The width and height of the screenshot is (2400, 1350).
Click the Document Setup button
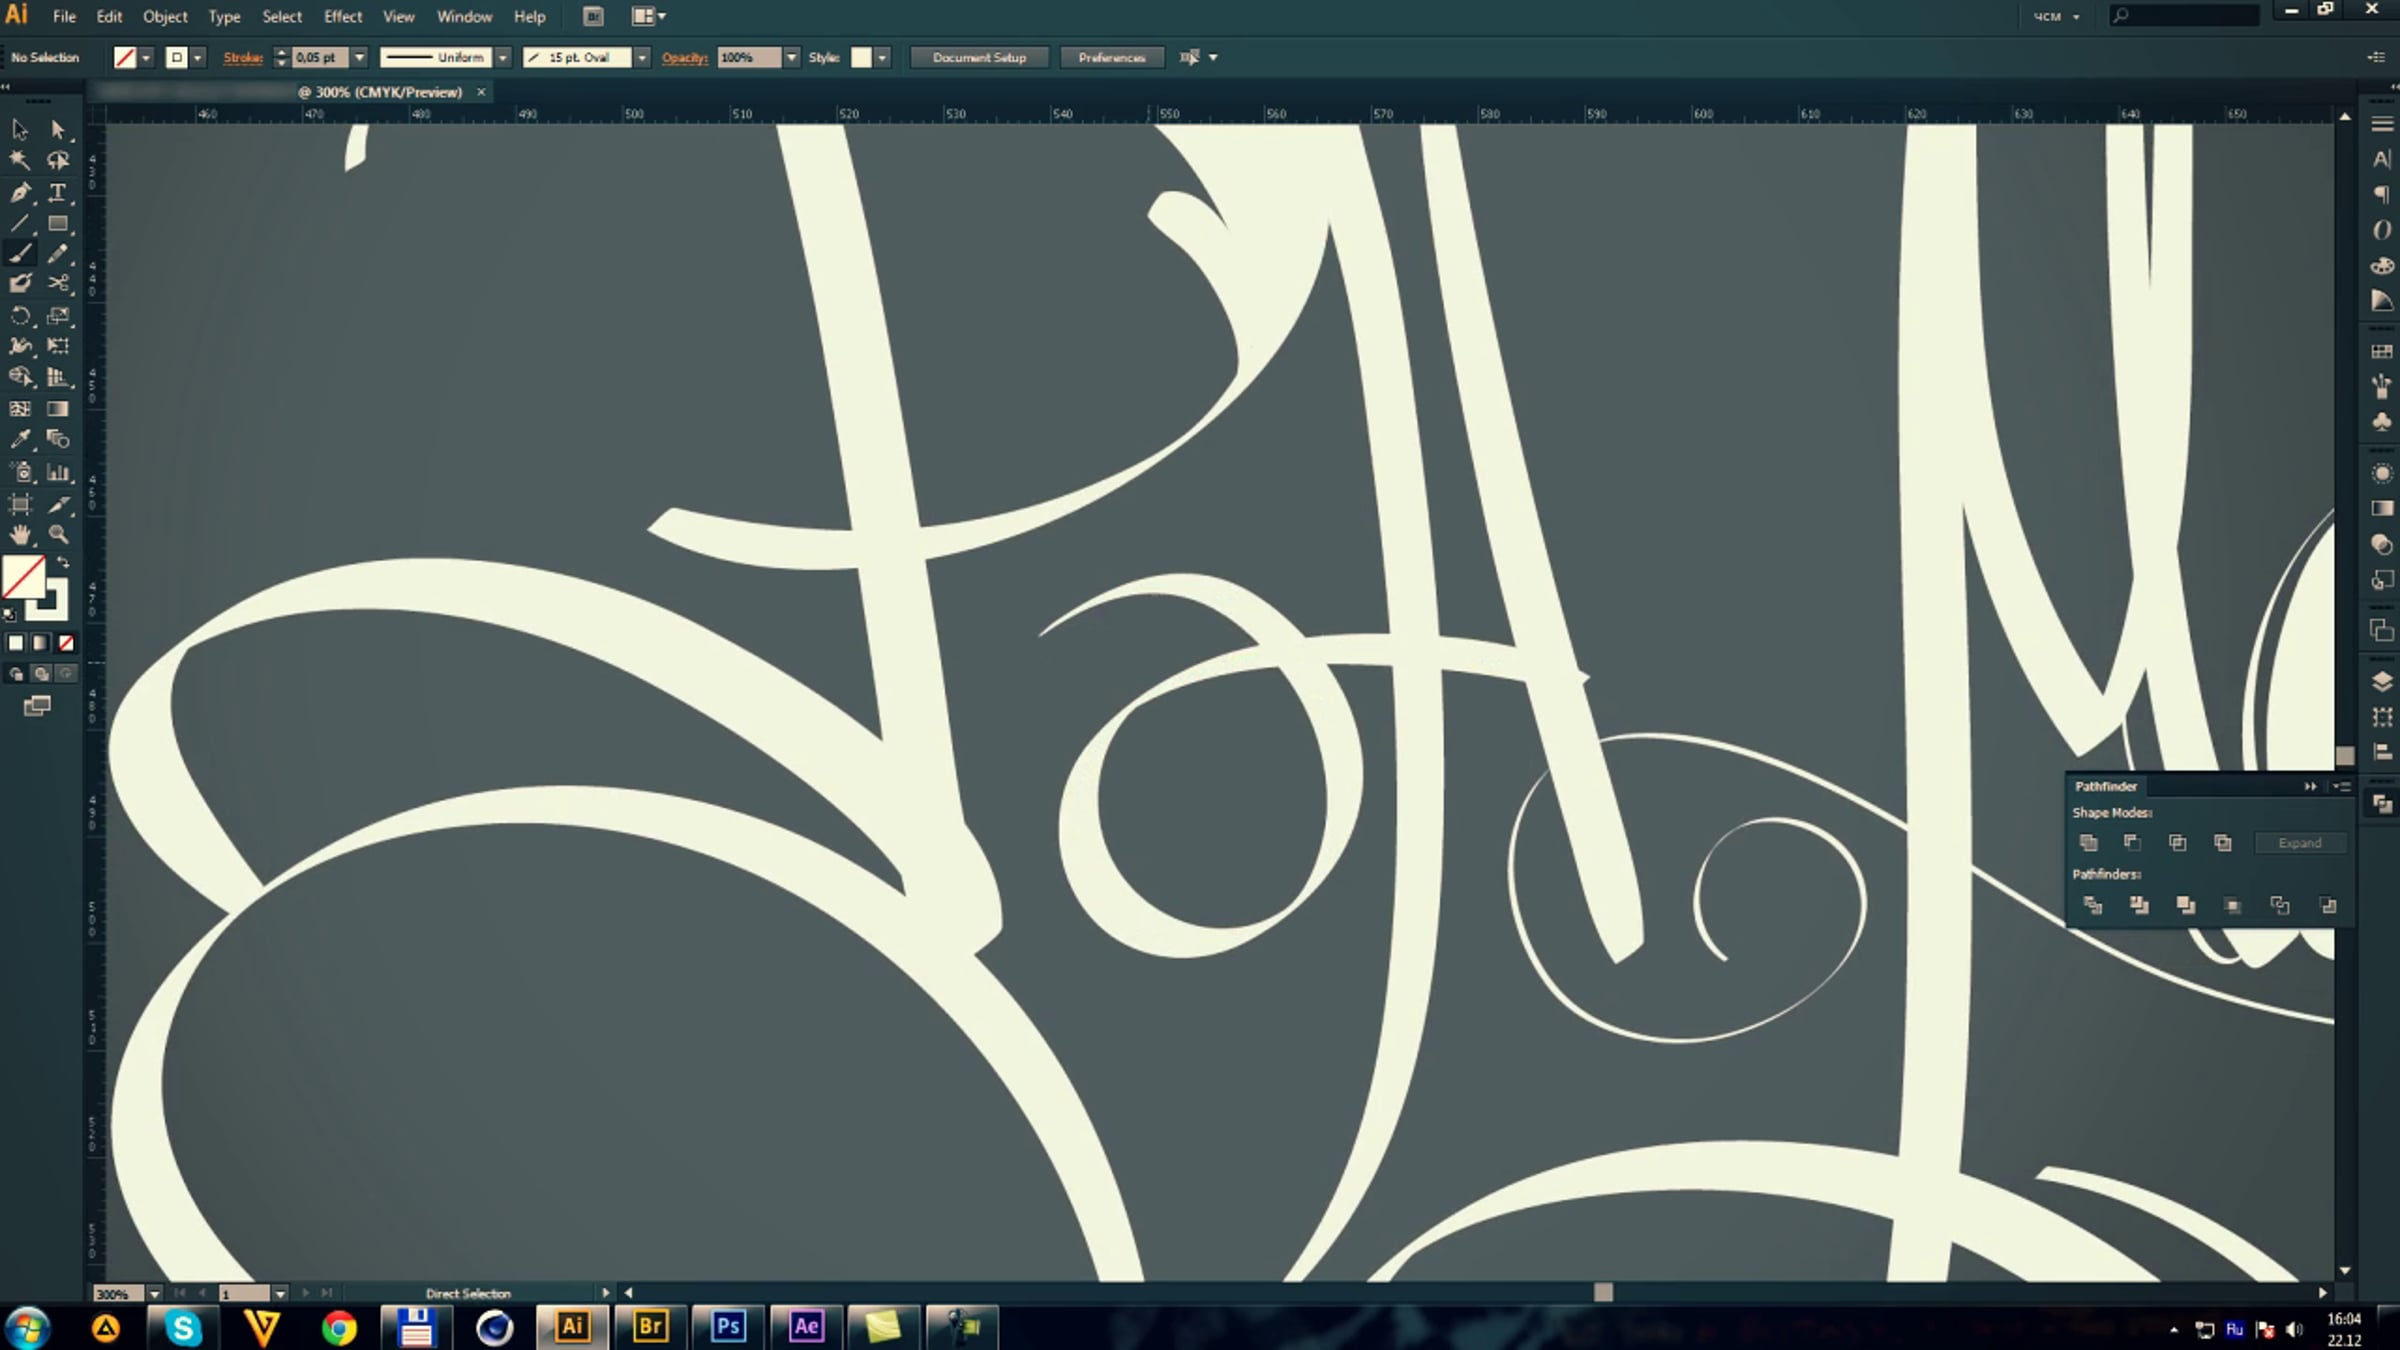pyautogui.click(x=979, y=58)
